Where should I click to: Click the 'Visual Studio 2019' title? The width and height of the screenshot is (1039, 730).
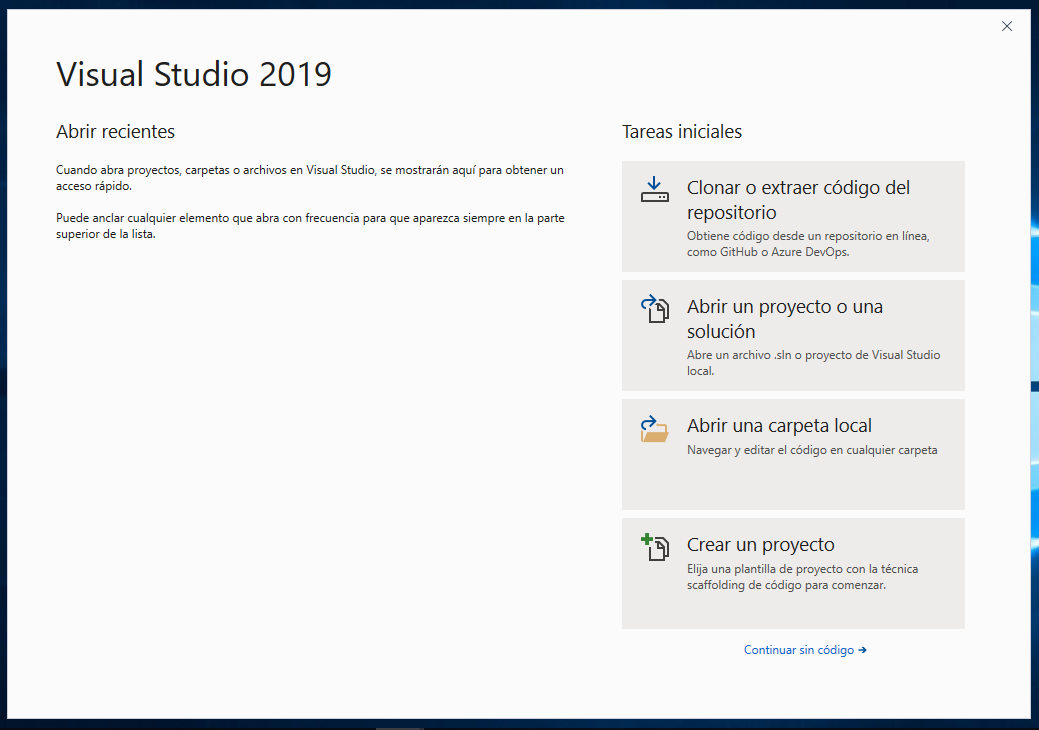pyautogui.click(x=193, y=74)
